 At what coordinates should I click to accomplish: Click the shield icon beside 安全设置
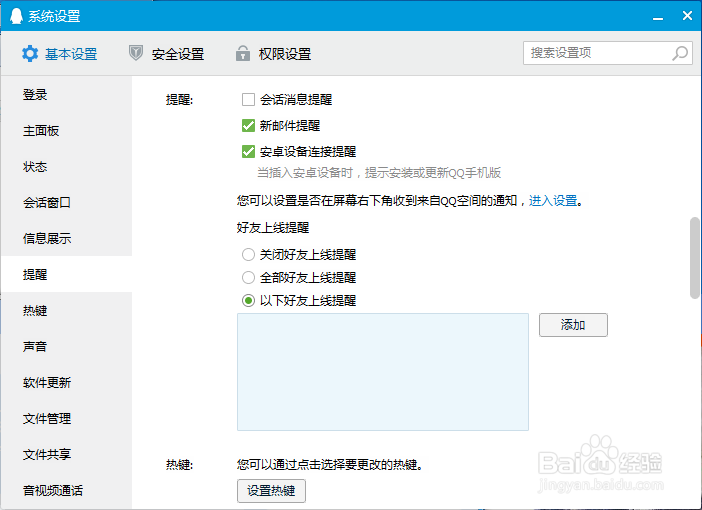[x=136, y=53]
